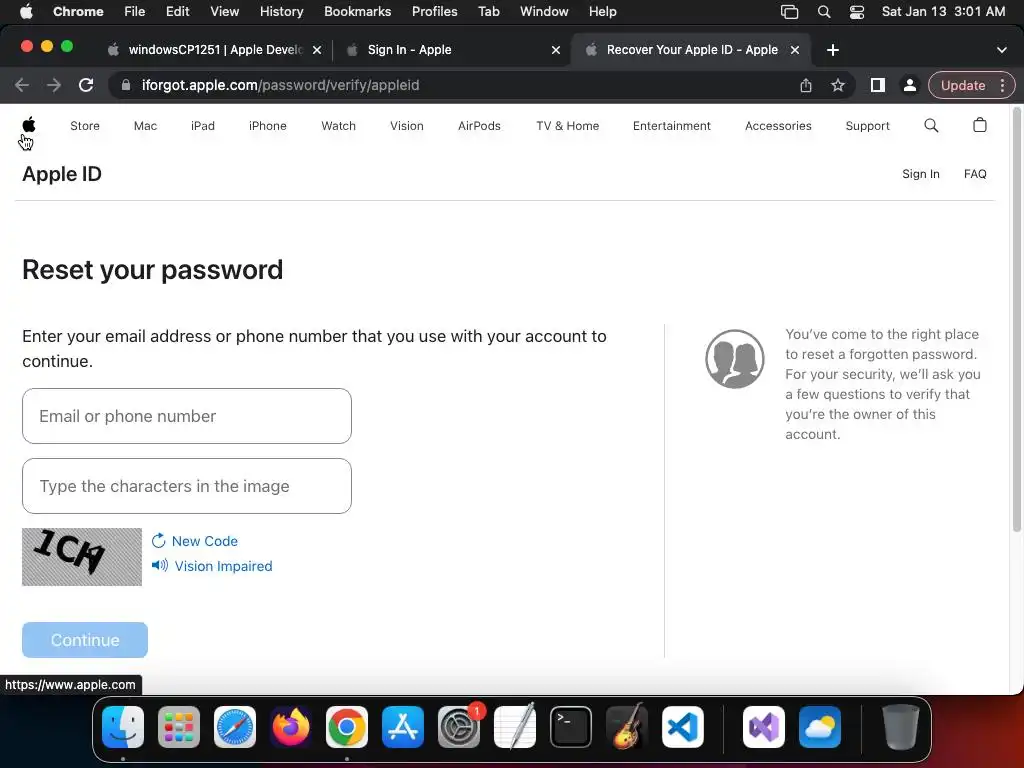This screenshot has height=768, width=1024.
Task: Go to iPhone in Apple navigation
Action: pyautogui.click(x=268, y=125)
